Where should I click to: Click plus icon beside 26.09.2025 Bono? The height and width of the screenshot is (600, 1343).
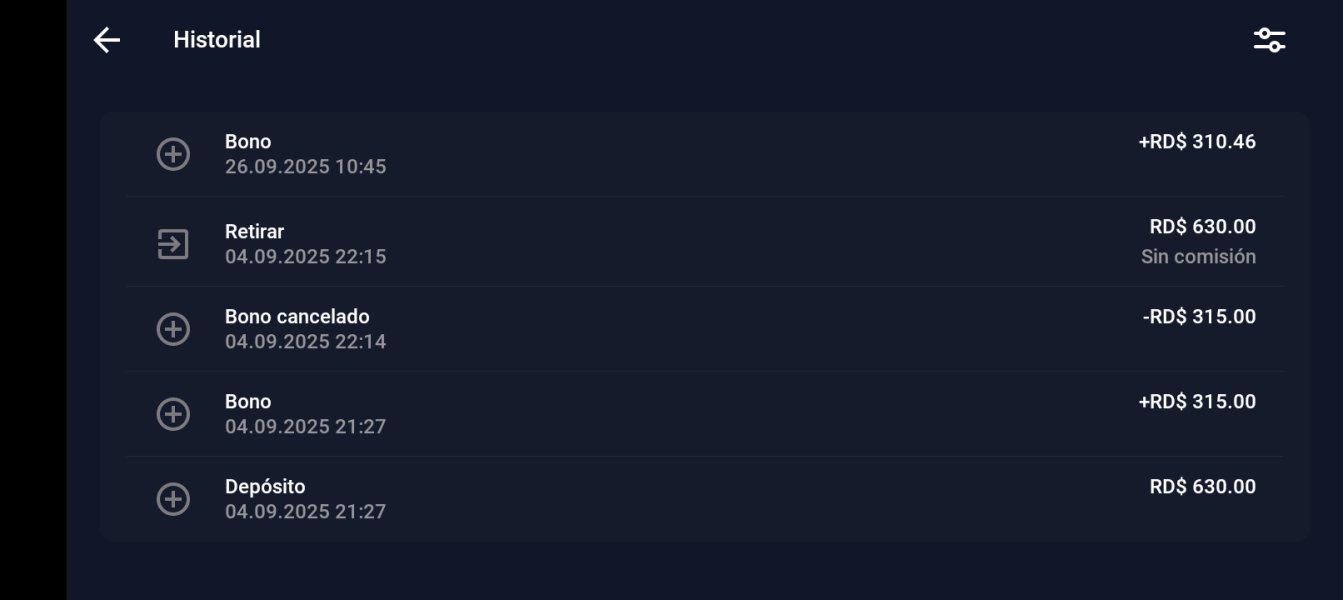click(x=173, y=154)
